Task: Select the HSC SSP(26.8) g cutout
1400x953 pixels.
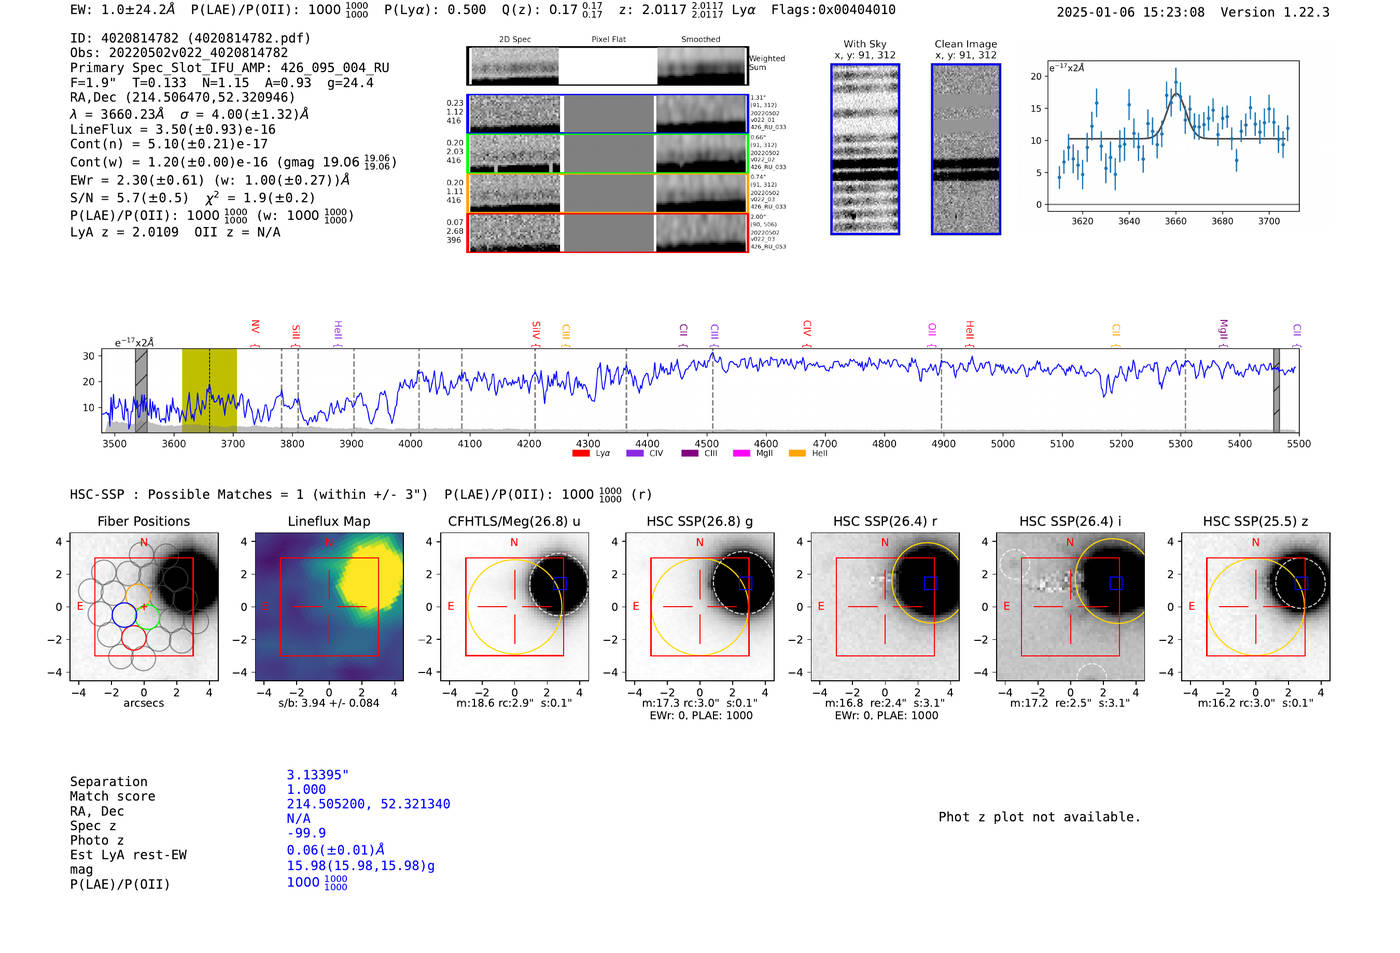Action: tap(699, 607)
